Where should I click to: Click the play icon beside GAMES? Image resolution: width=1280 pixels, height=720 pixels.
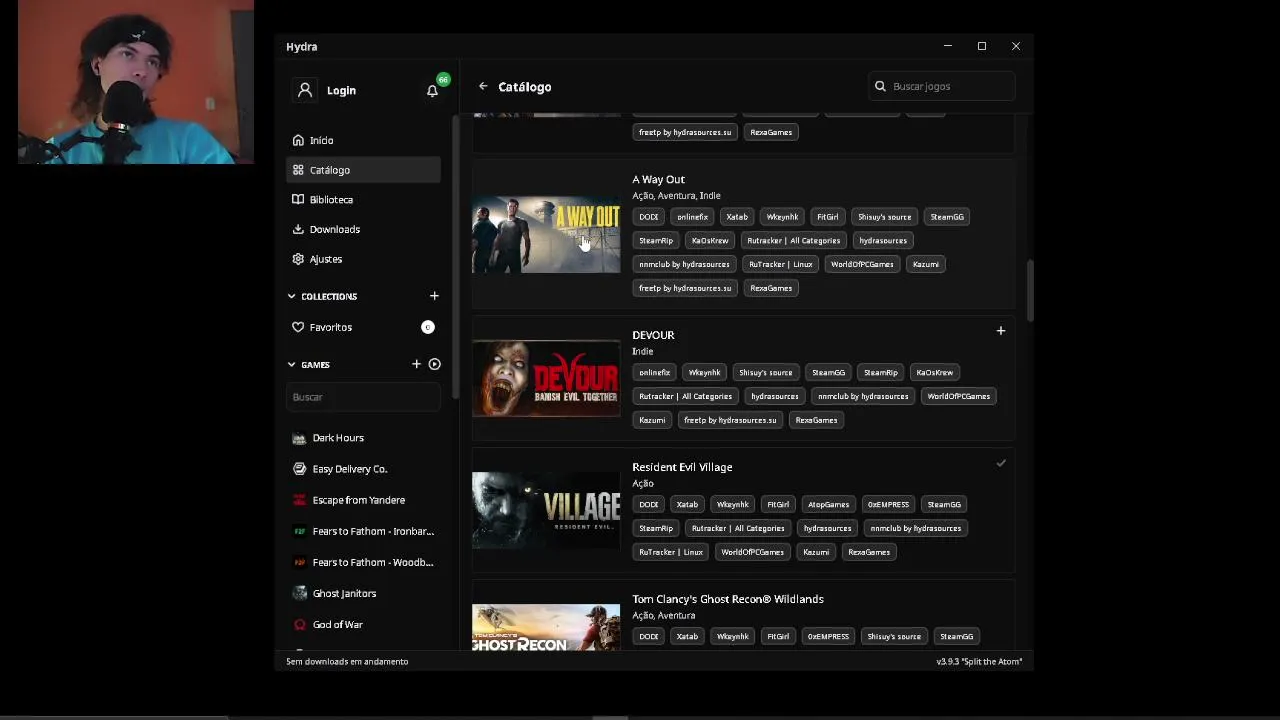click(434, 364)
